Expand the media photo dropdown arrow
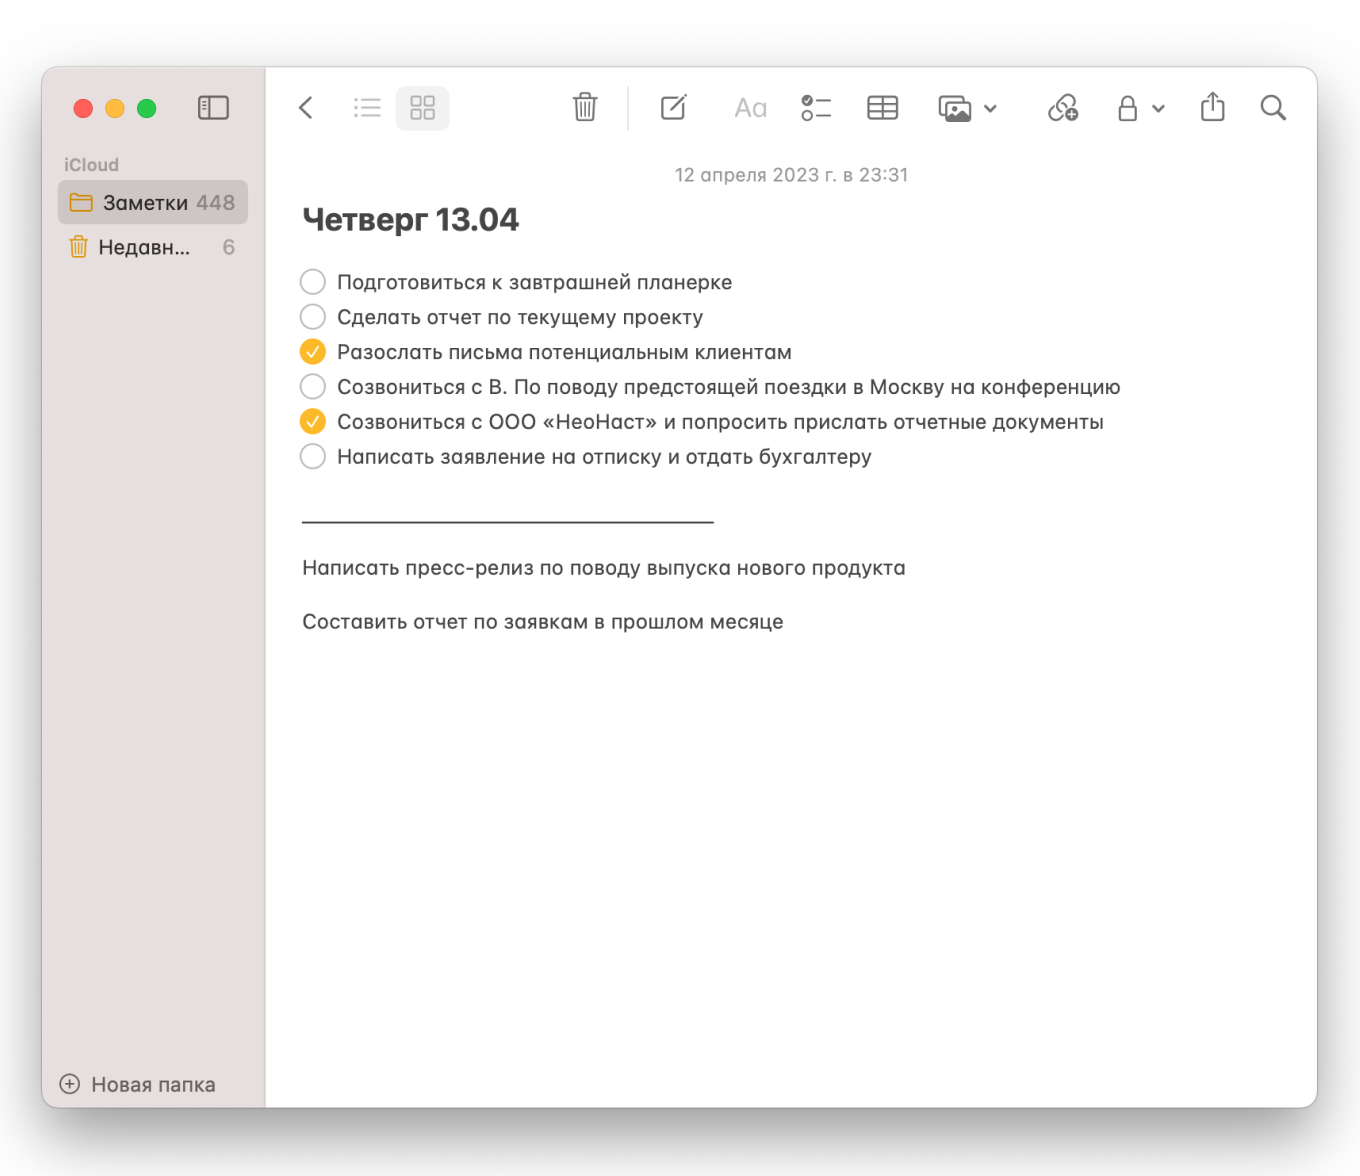 point(990,109)
